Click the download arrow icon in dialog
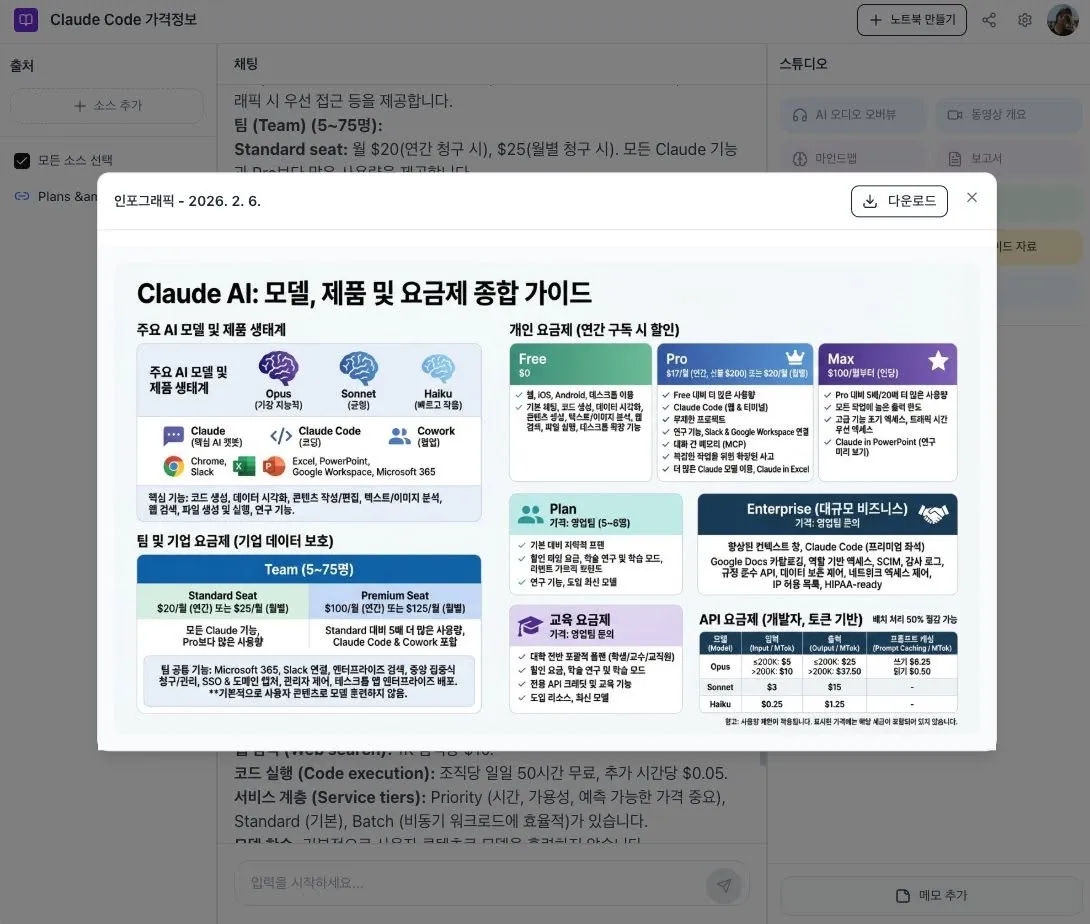The image size is (1090, 924). [870, 202]
